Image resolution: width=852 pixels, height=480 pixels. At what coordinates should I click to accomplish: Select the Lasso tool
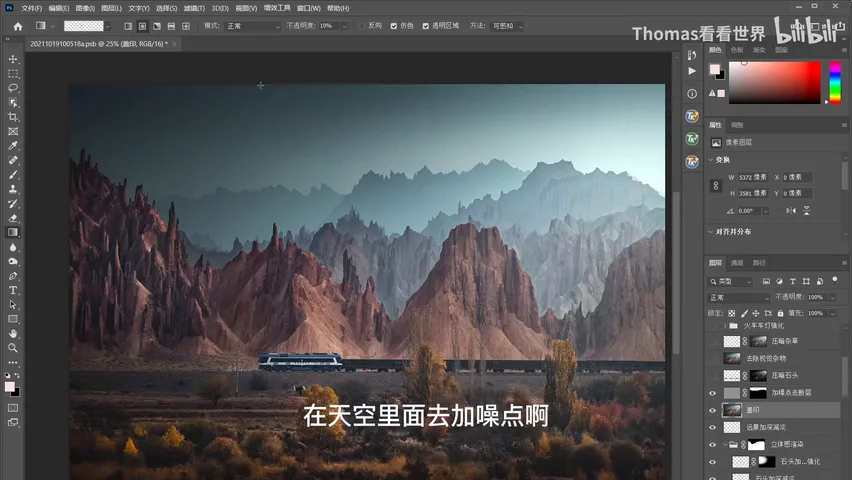point(13,88)
